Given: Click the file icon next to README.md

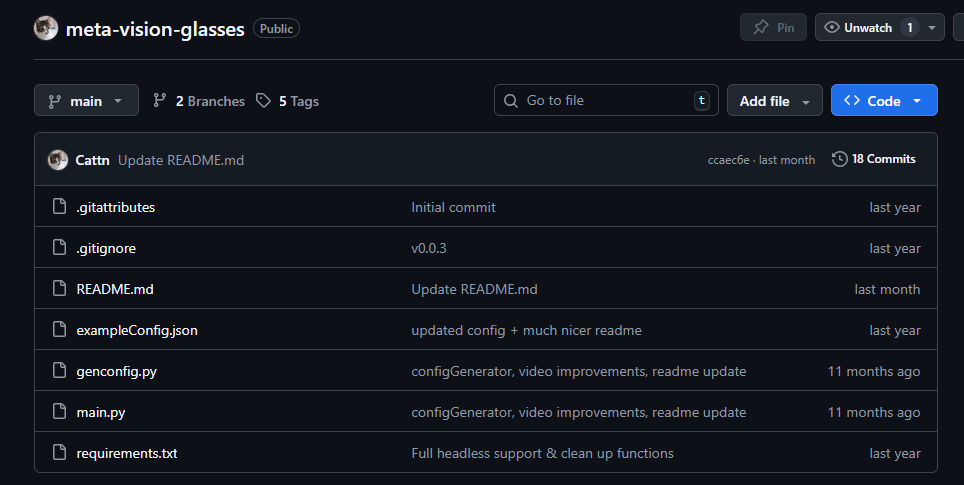Looking at the screenshot, I should (58, 289).
